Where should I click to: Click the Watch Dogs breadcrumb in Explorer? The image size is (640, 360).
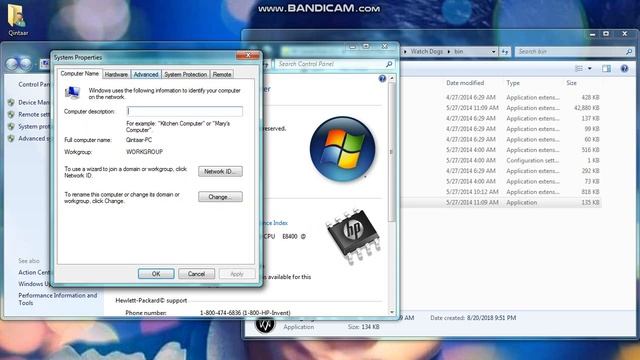coord(427,52)
